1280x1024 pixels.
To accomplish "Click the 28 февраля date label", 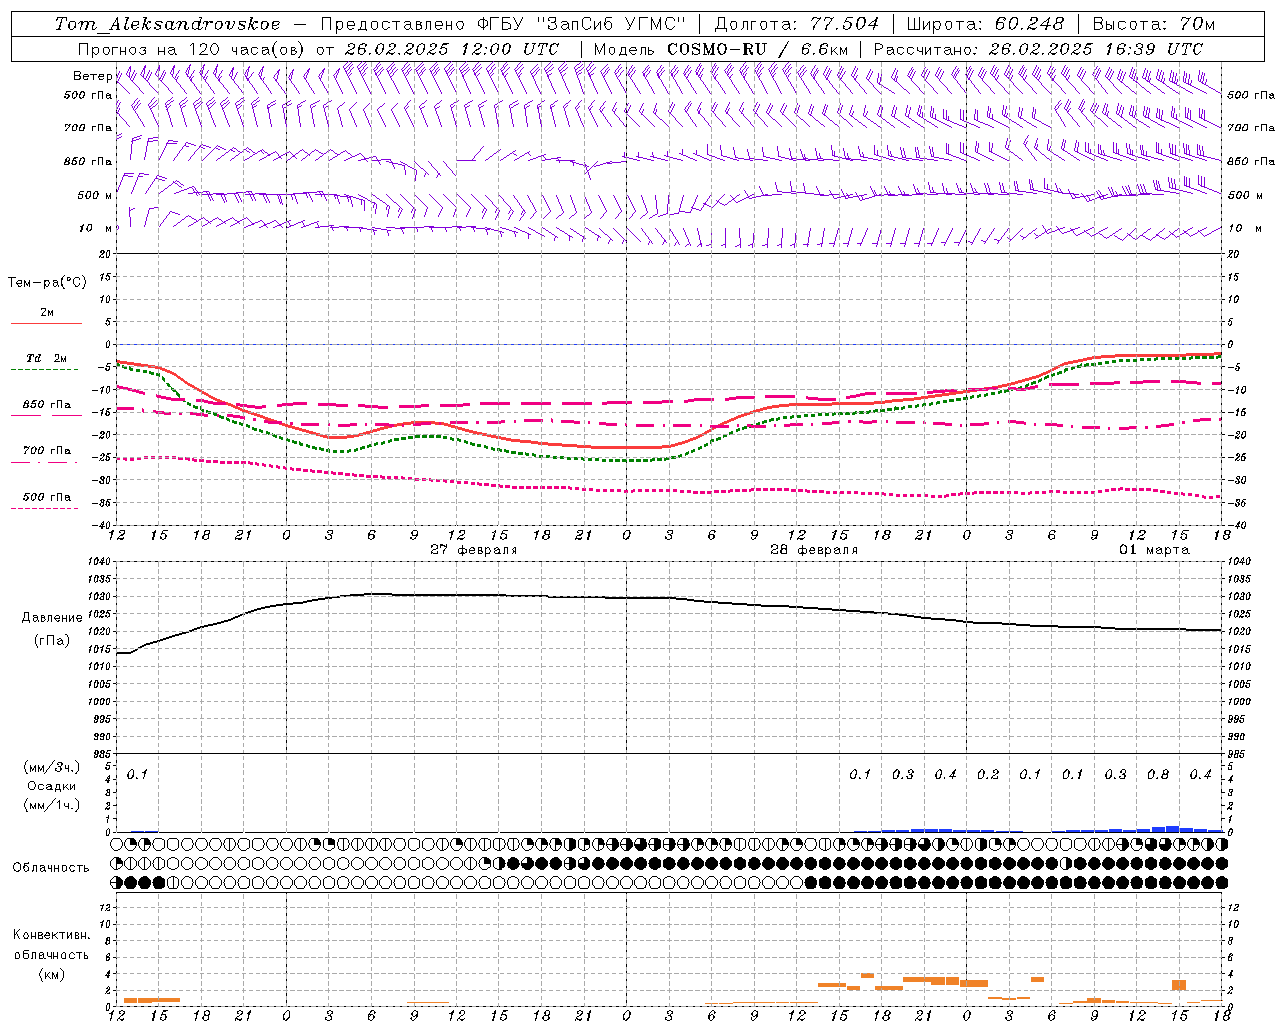I will pos(813,550).
